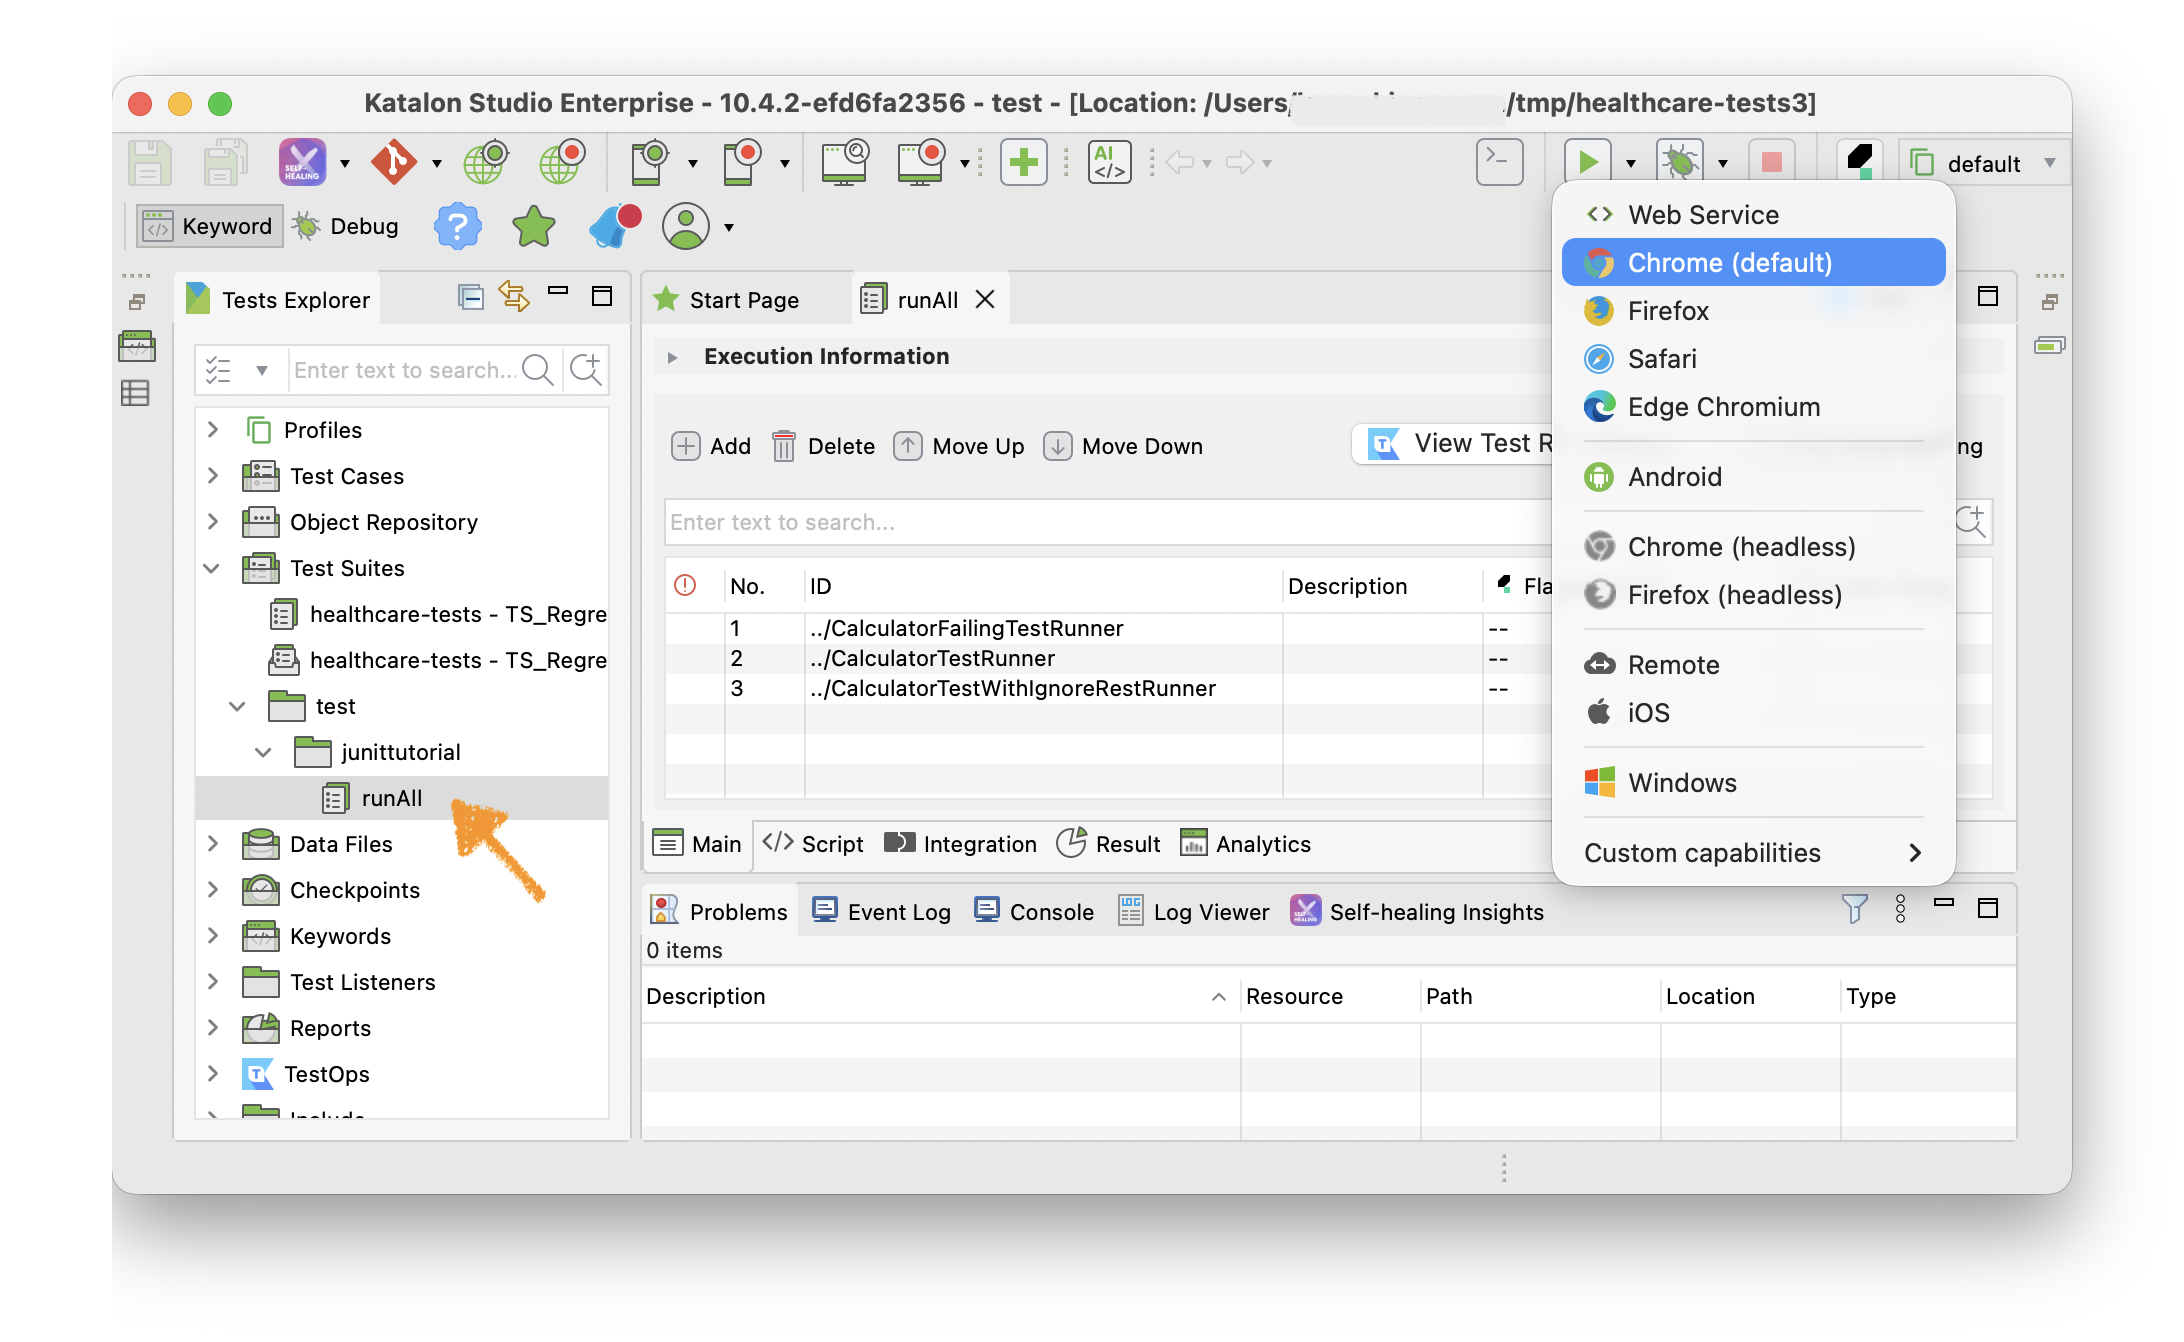
Task: Click the Save All disks icon
Action: coord(226,162)
